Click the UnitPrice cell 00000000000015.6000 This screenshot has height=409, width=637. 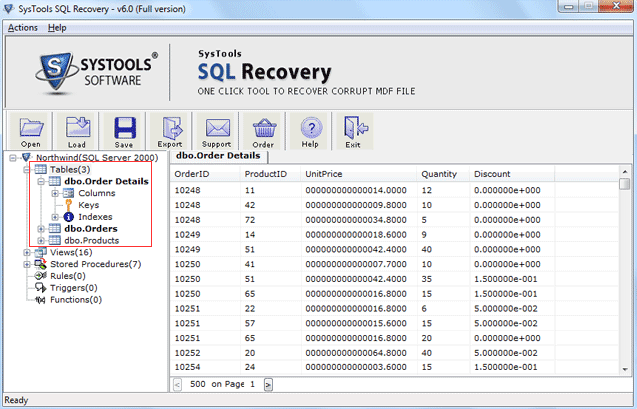coord(356,323)
